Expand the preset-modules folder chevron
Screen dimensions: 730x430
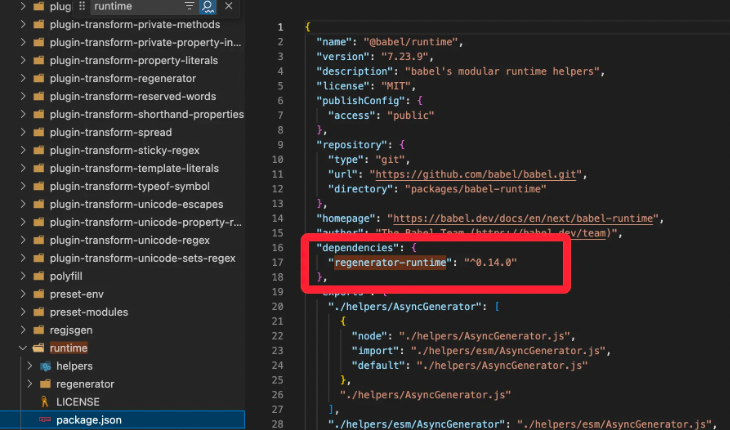23,312
